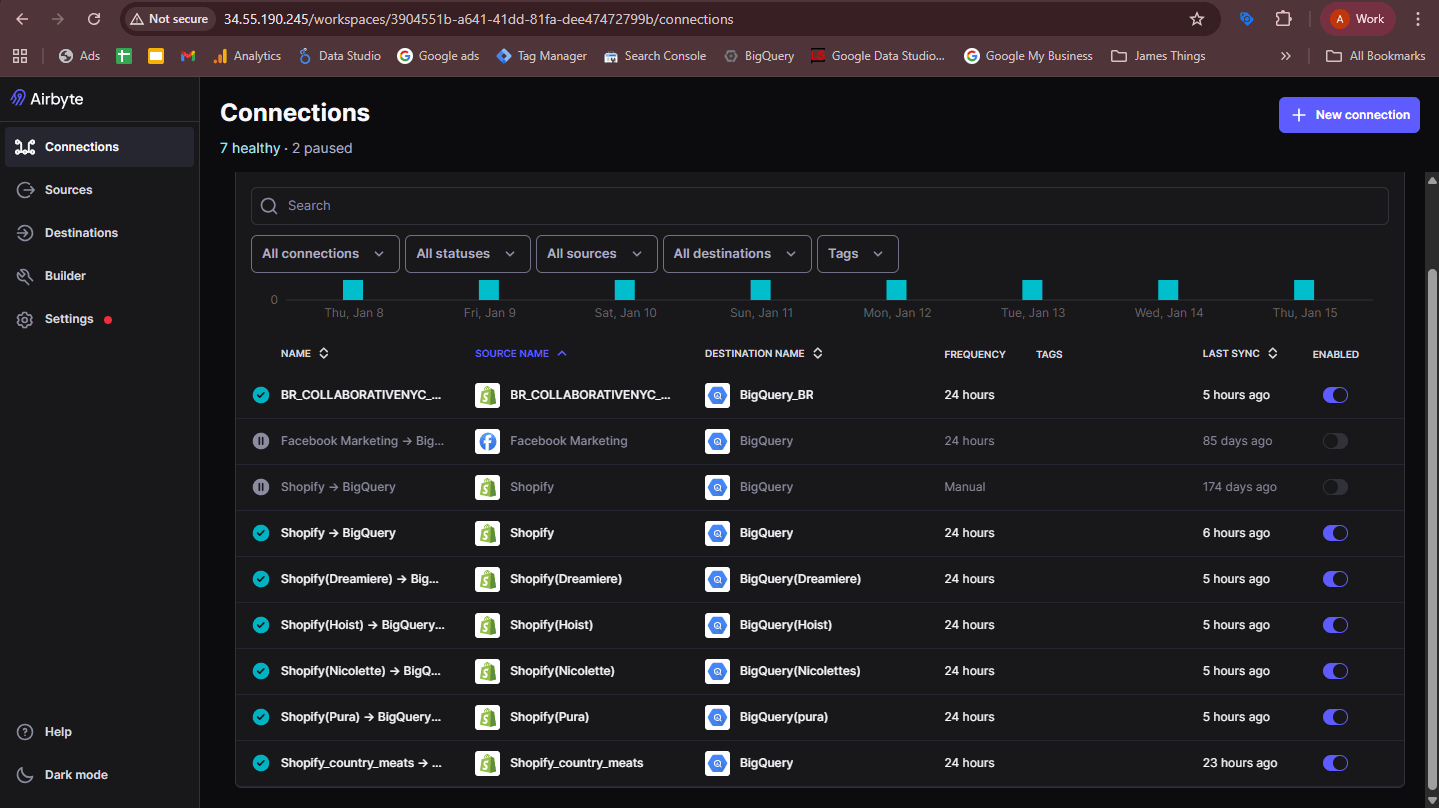Click sync bar for Thu, Jan 8
Viewport: 1439px width, 808px height.
(x=353, y=290)
